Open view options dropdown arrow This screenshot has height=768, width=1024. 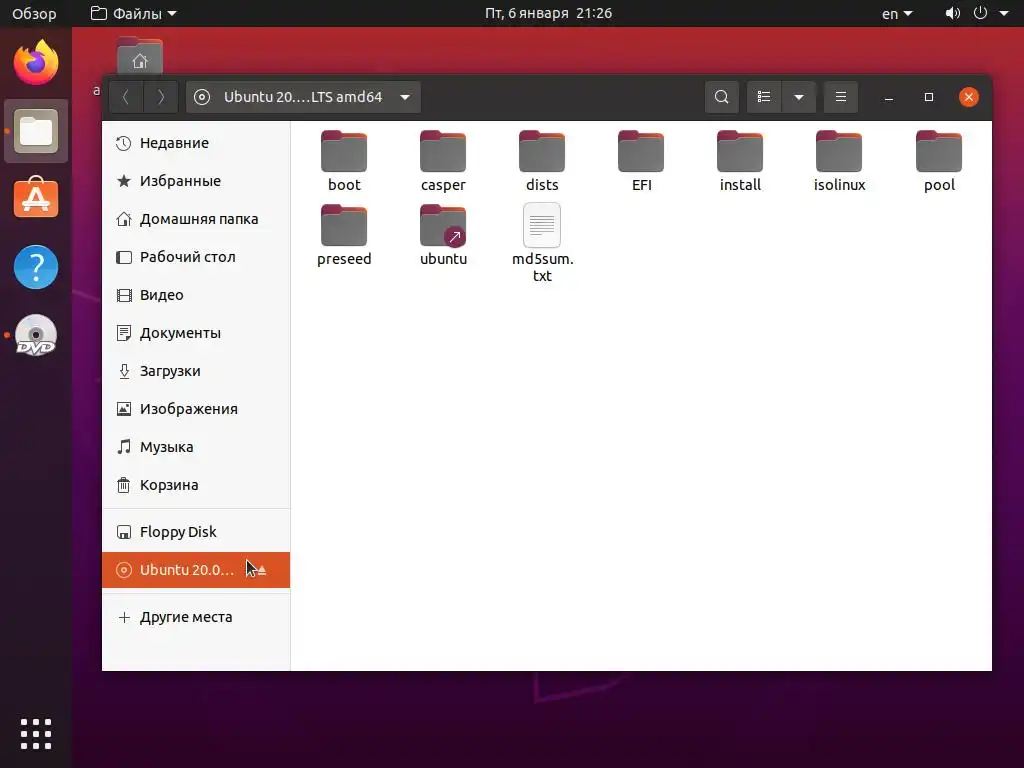coord(799,97)
